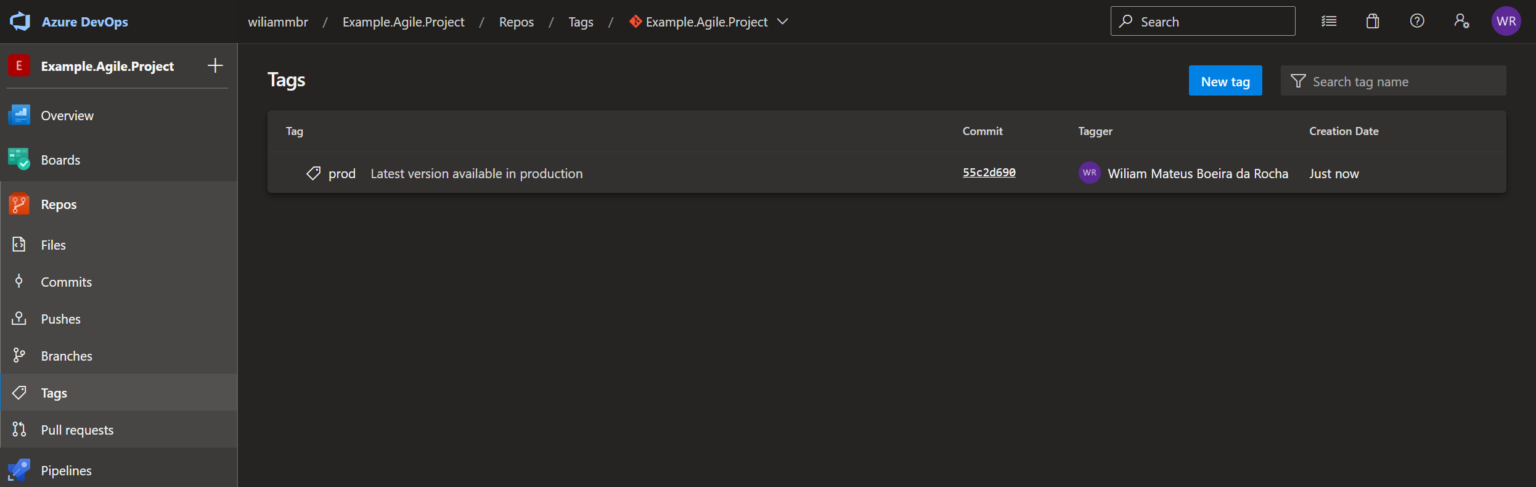Click the Tags breadcrumb
This screenshot has width=1536, height=487.
(x=581, y=22)
